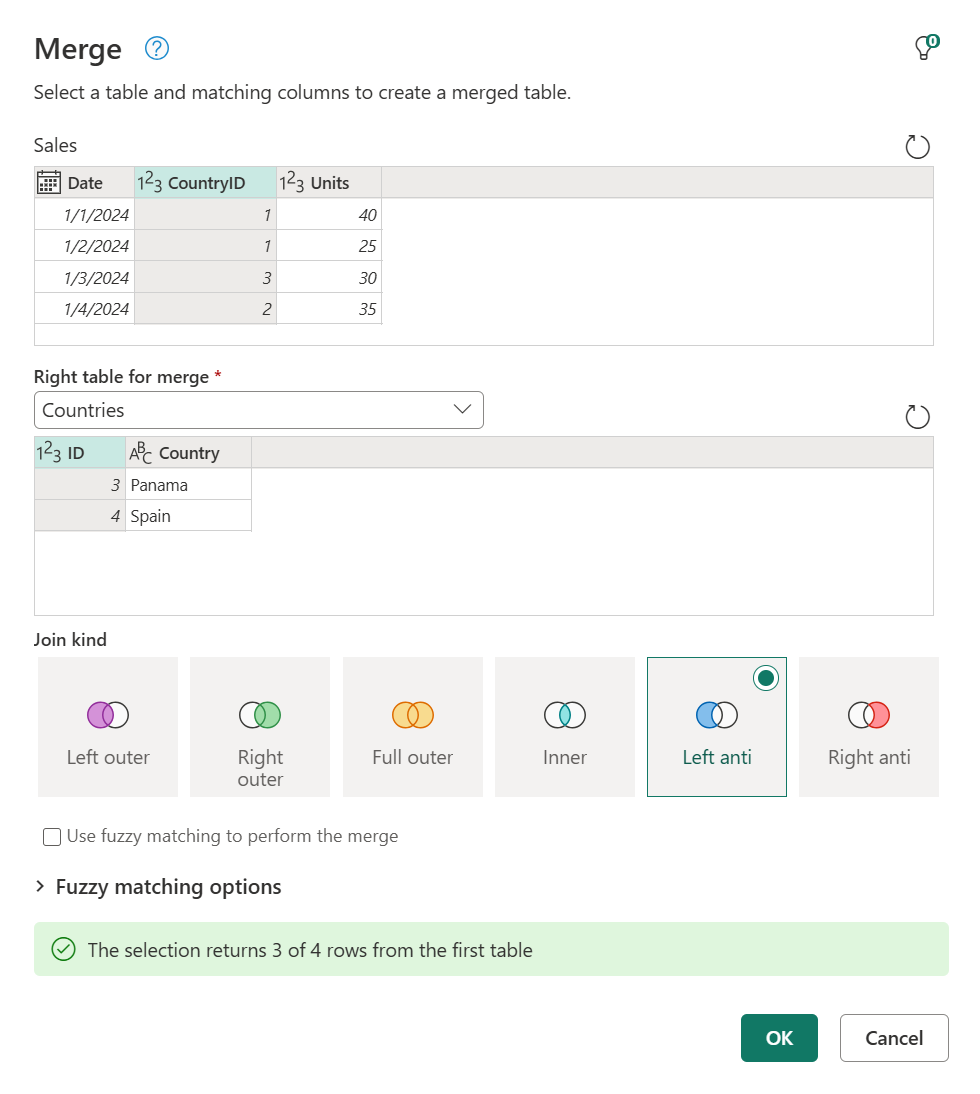This screenshot has width=980, height=1094.
Task: Click the calendar icon on the Date column
Action: tap(47, 182)
